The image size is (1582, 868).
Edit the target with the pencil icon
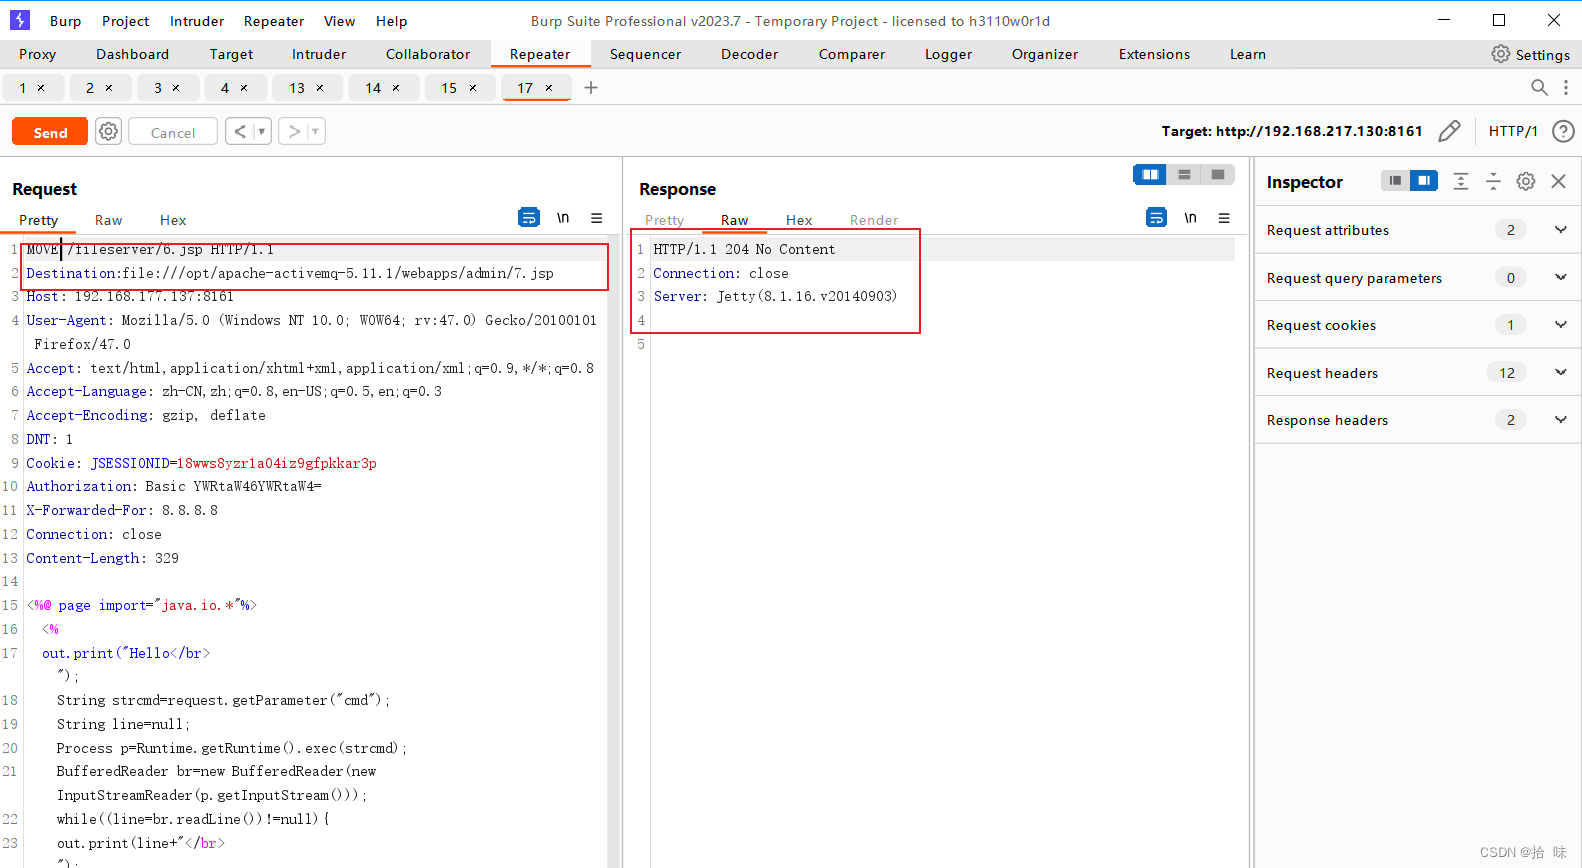1449,131
